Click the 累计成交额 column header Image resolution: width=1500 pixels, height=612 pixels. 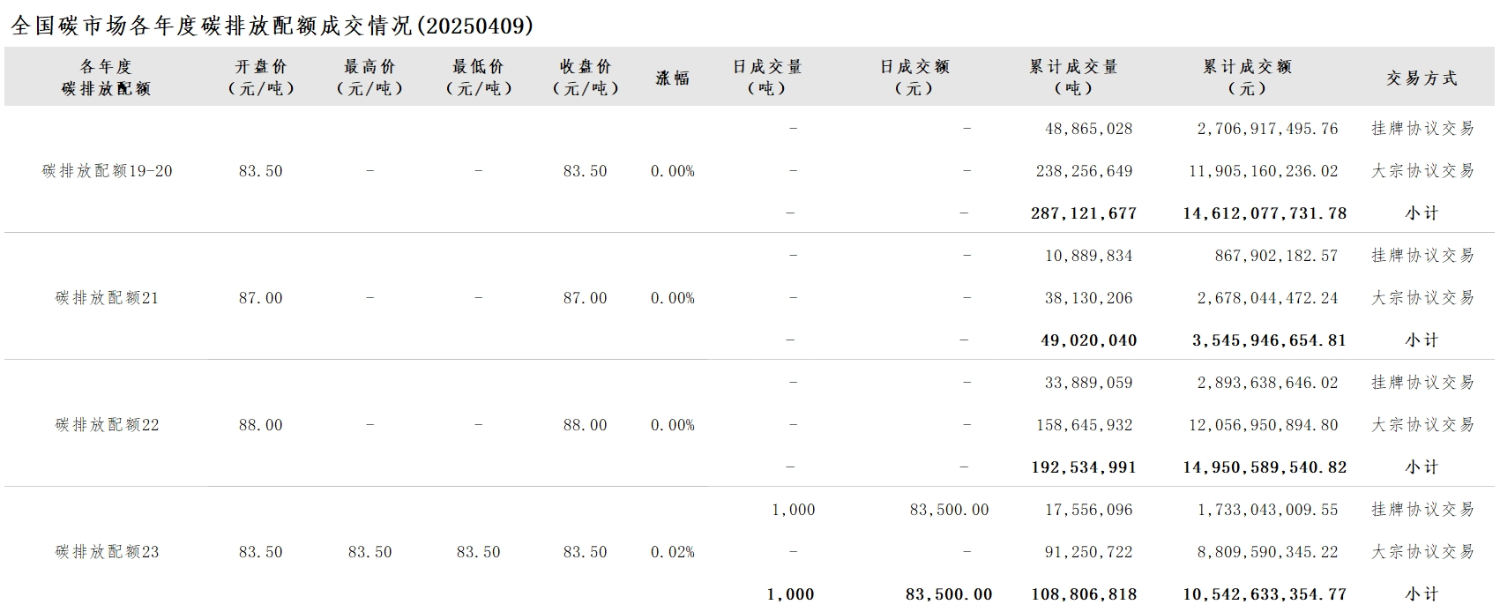pos(1247,77)
